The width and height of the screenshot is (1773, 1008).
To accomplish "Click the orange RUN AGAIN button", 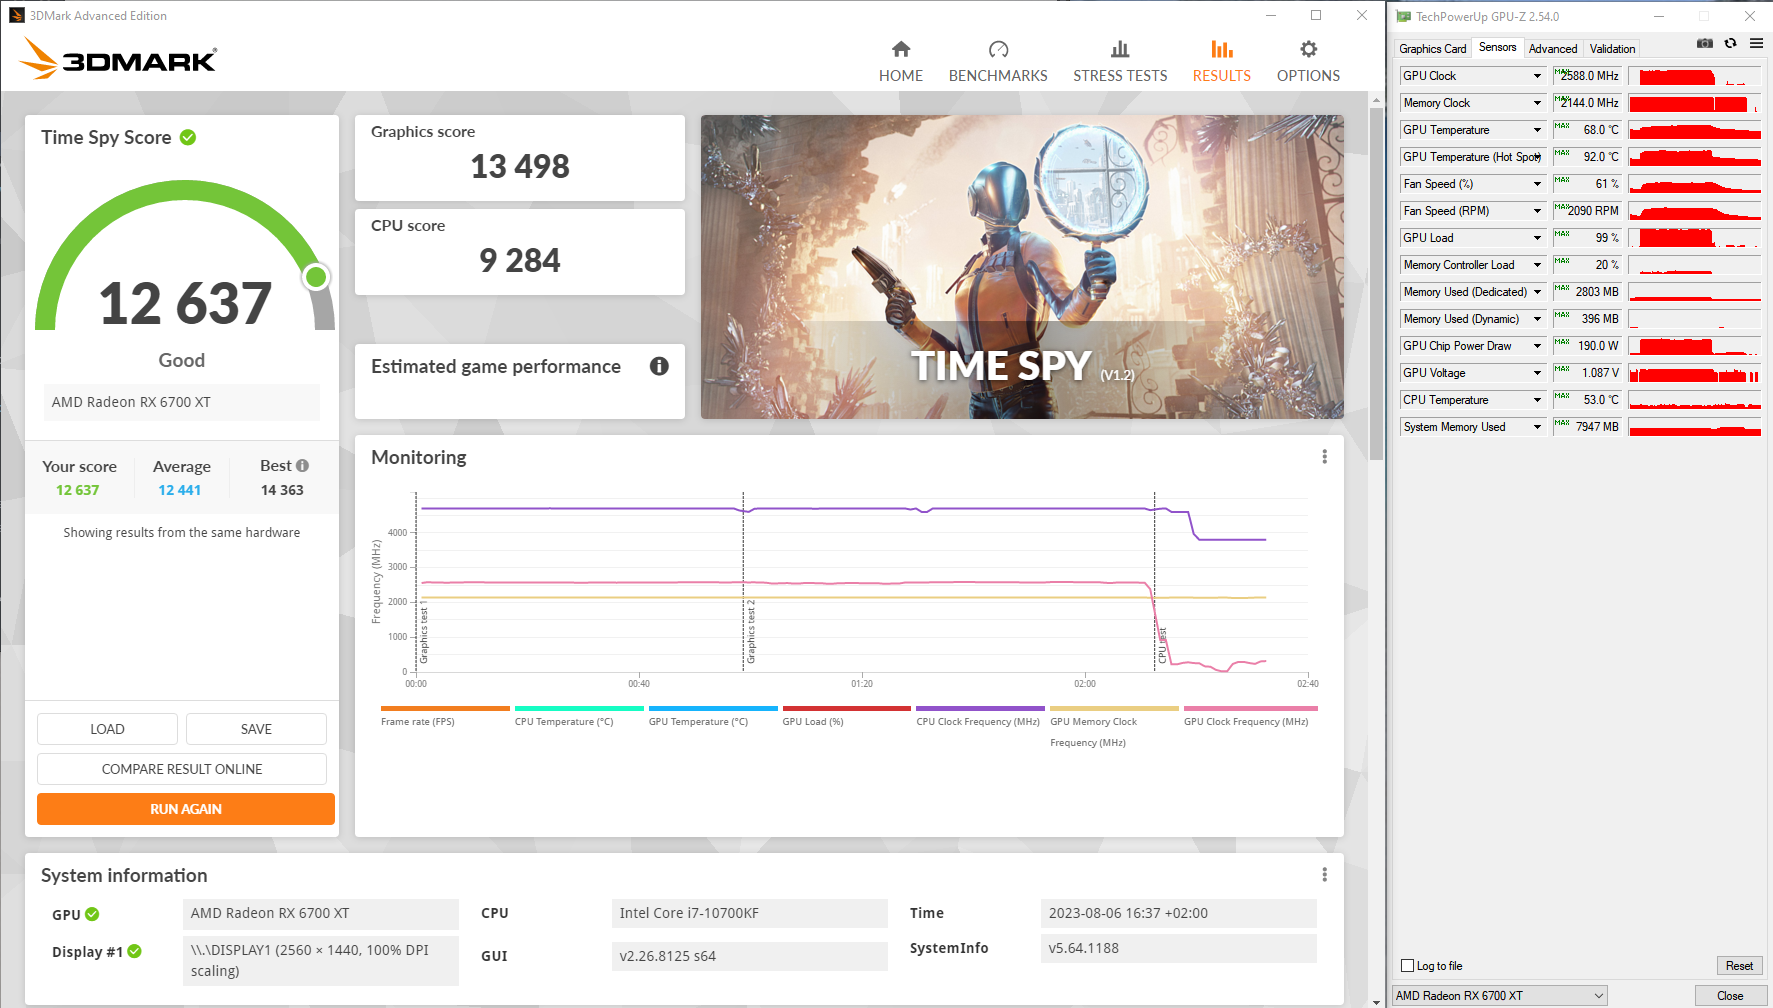I will (186, 809).
